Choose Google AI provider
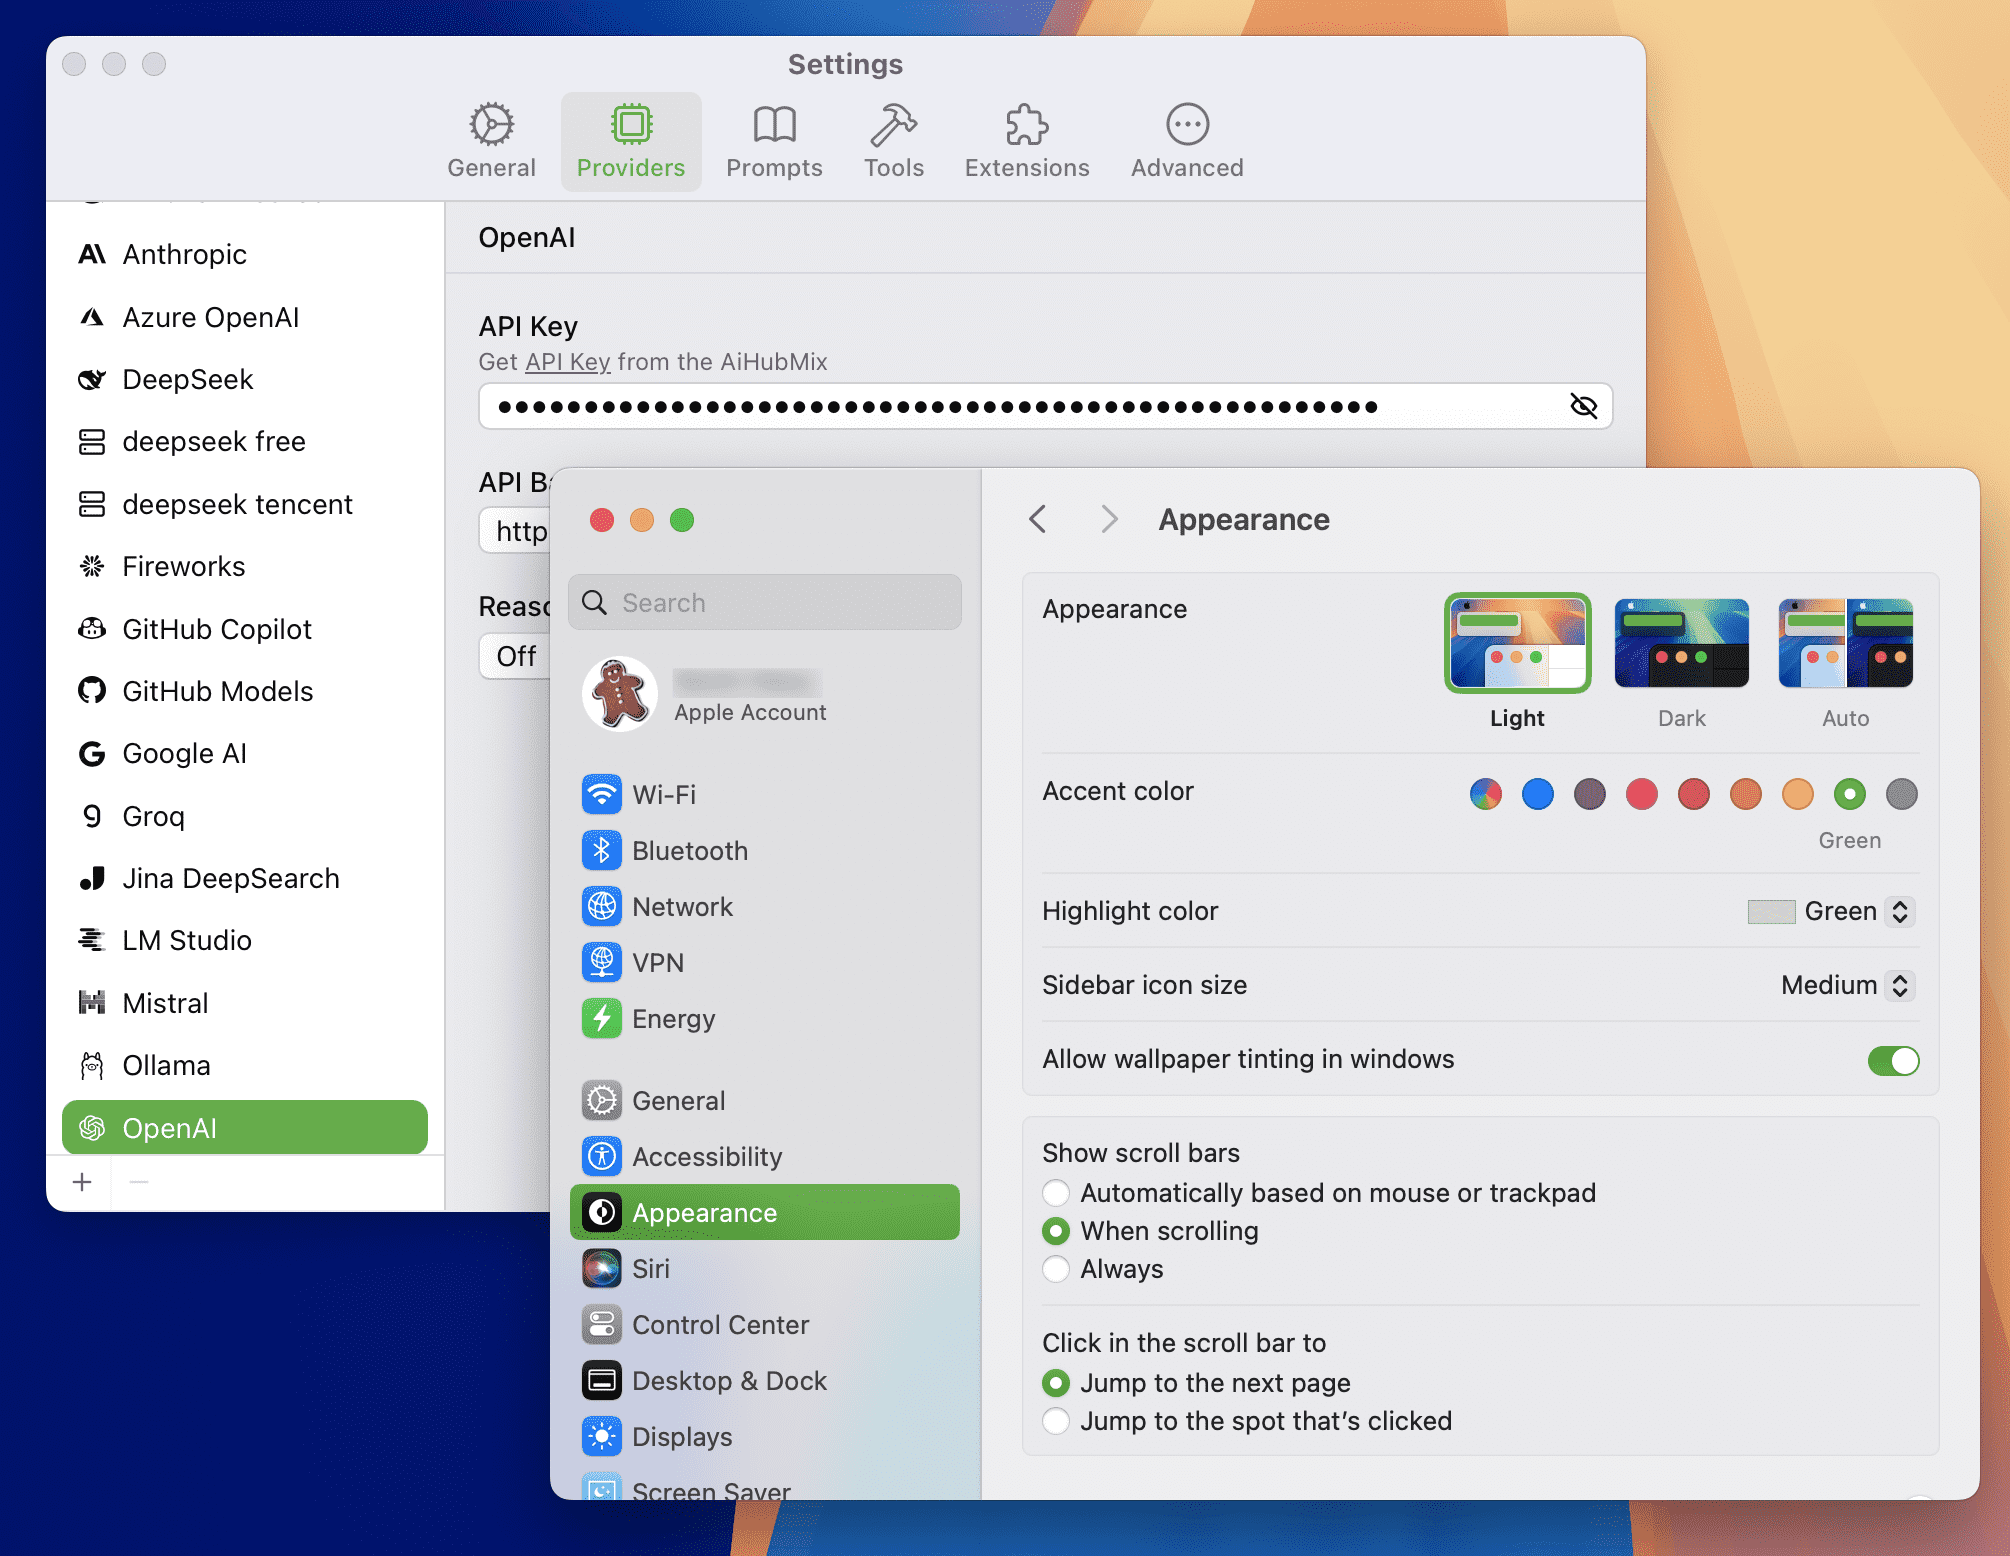2010x1556 pixels. pyautogui.click(x=245, y=753)
